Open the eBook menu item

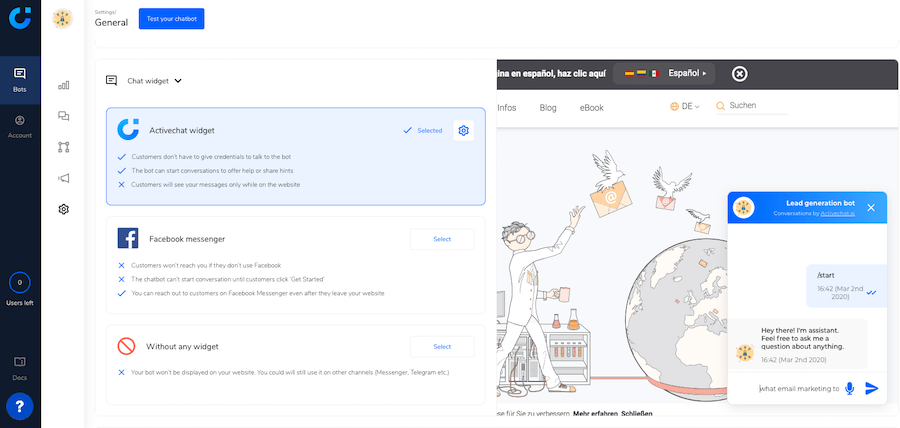pos(592,108)
